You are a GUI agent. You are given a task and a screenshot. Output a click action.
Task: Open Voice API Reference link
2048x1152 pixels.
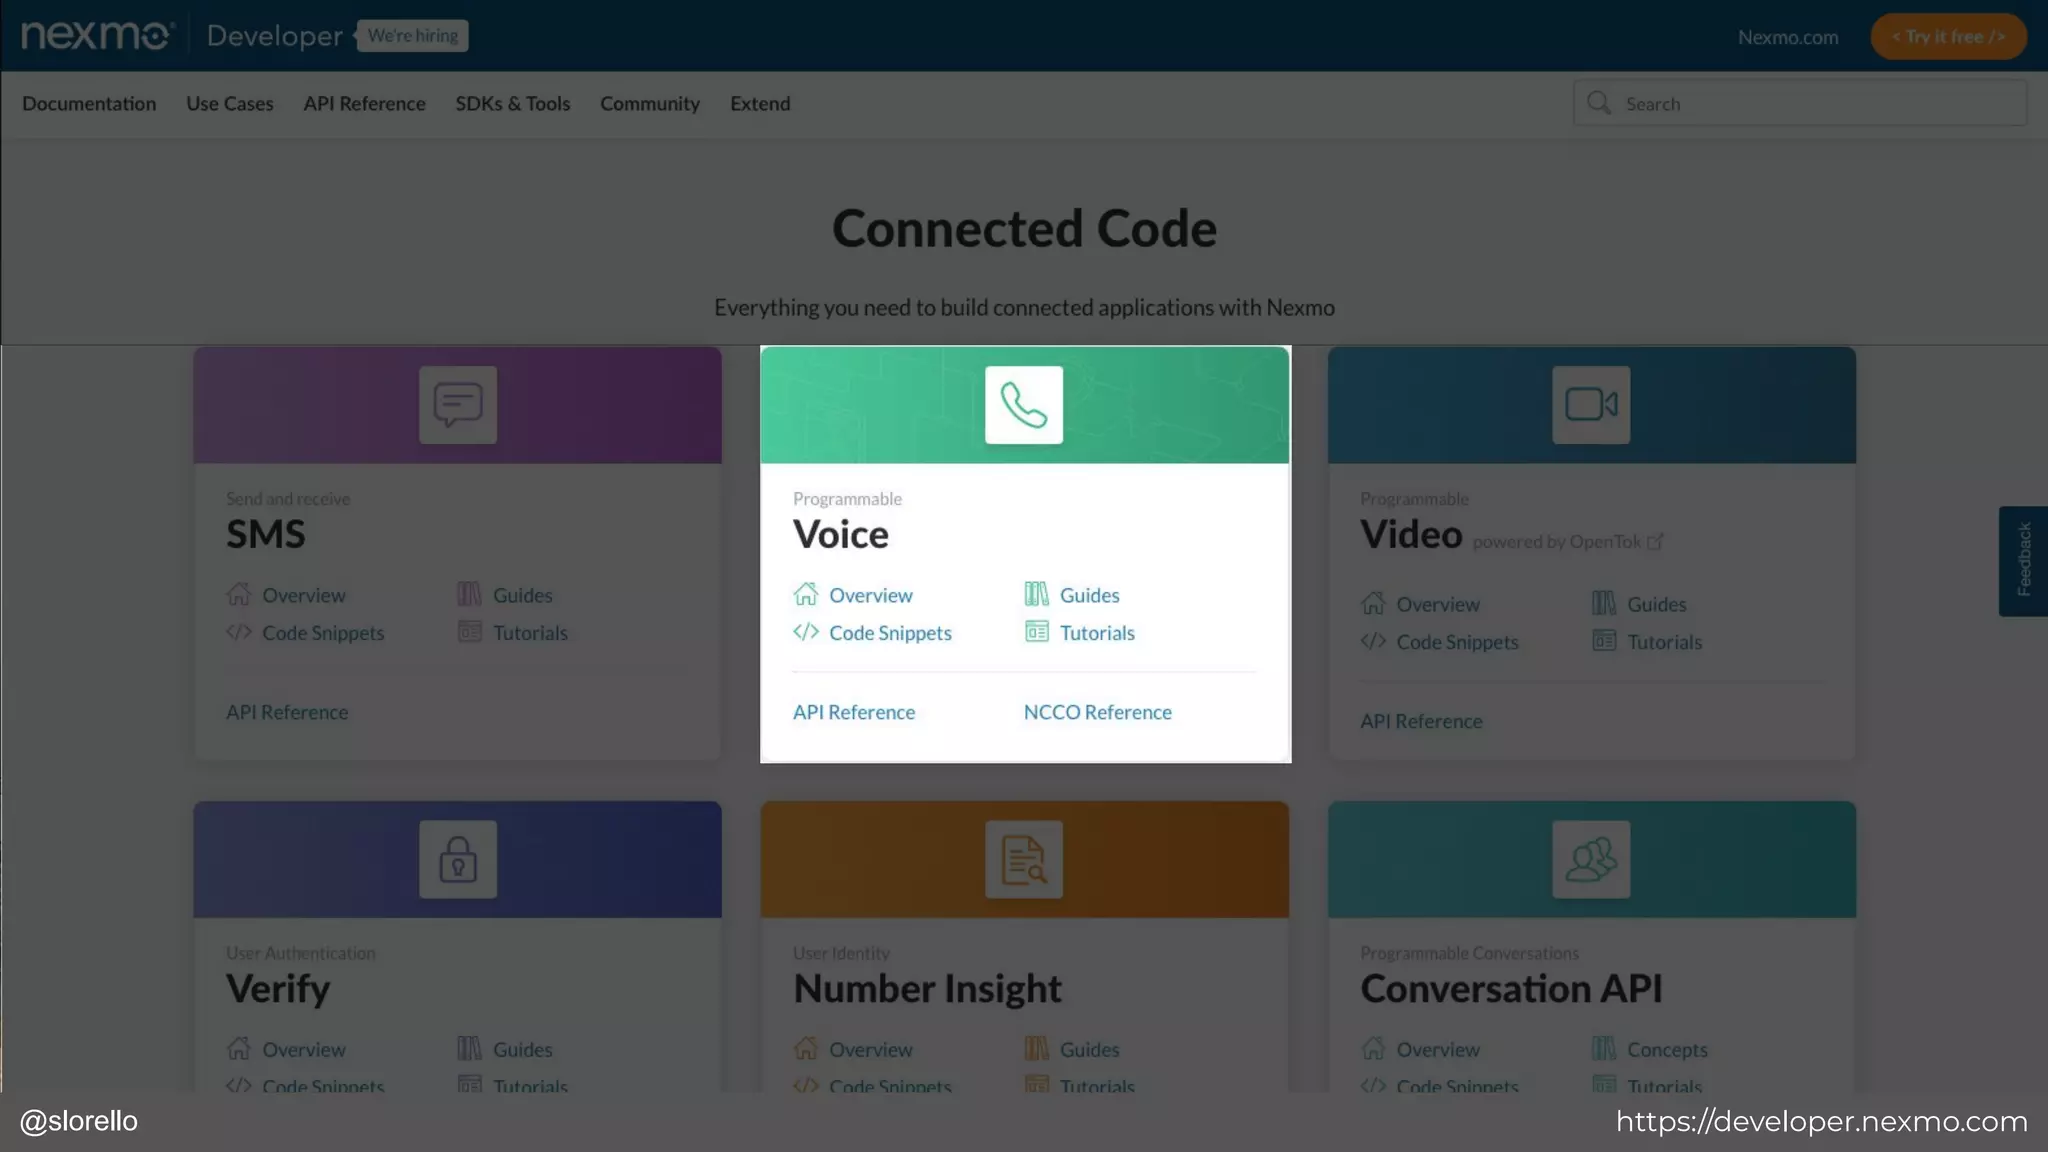853,712
